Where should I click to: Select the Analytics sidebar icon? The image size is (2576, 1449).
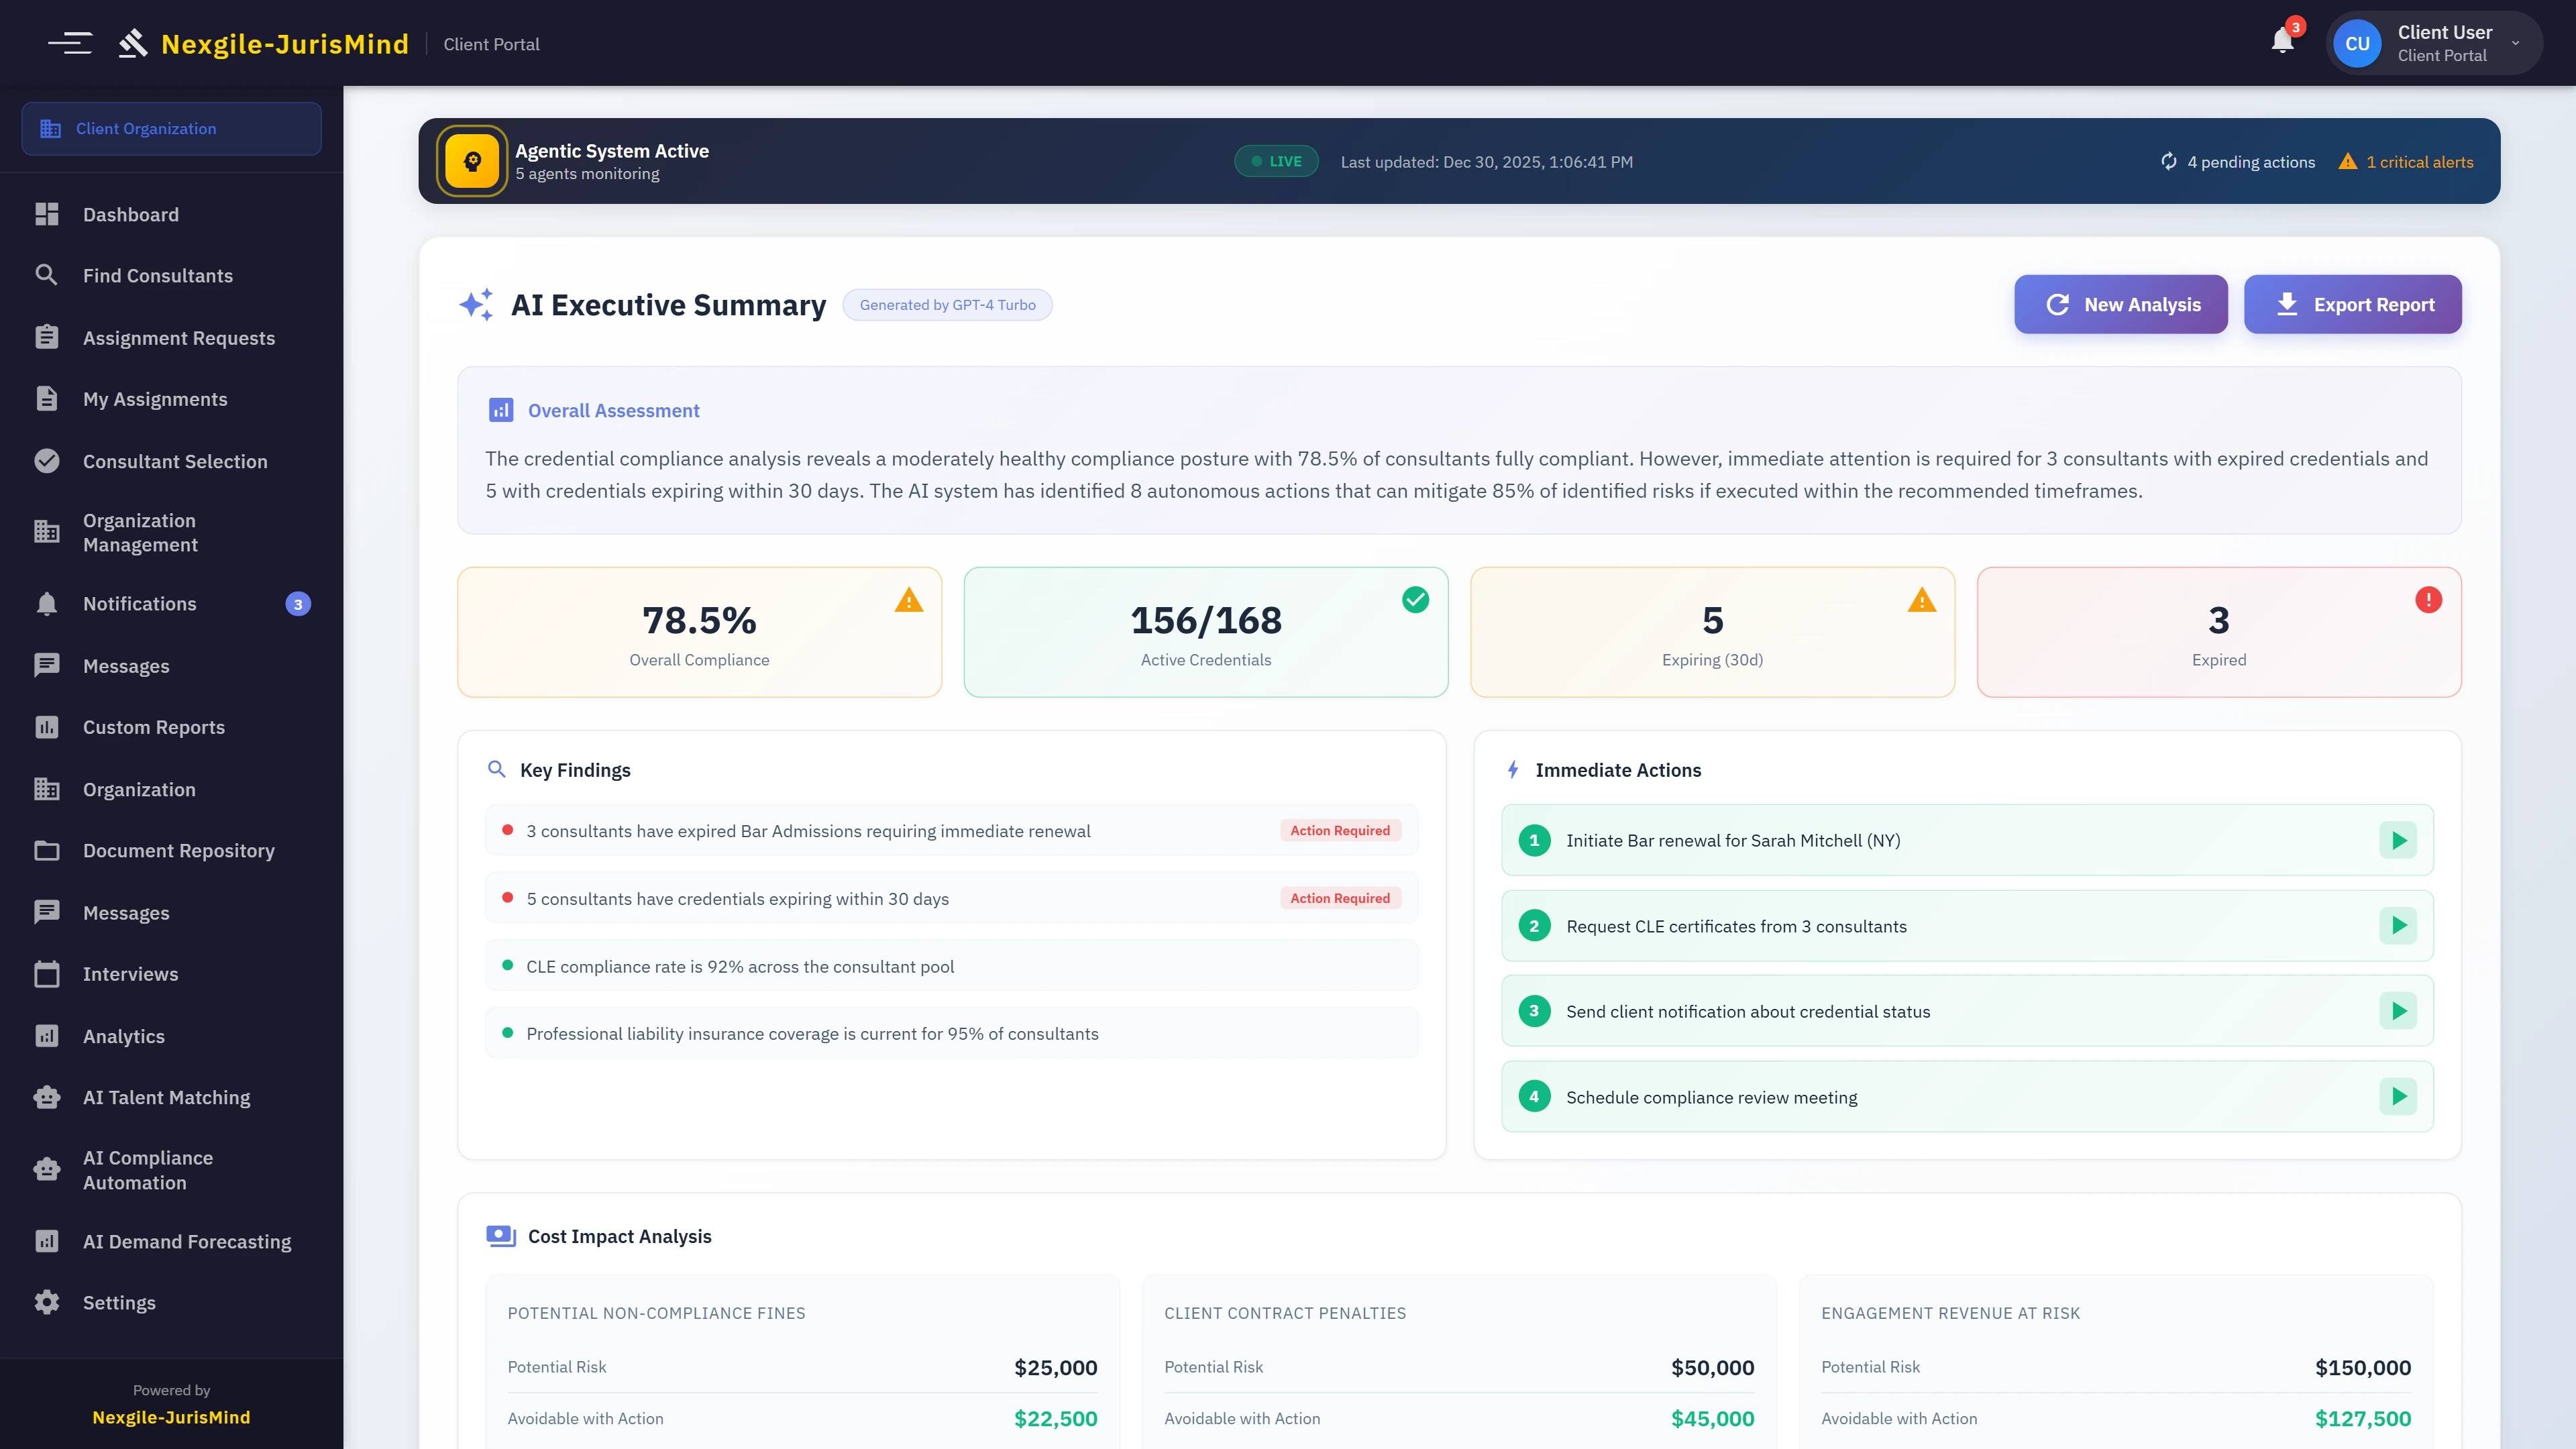coord(46,1036)
